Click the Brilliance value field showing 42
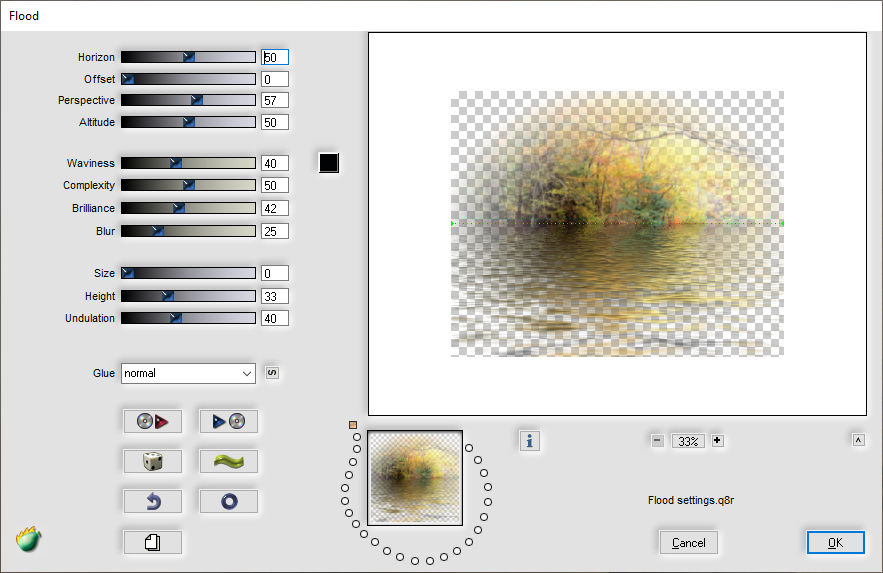 275,208
